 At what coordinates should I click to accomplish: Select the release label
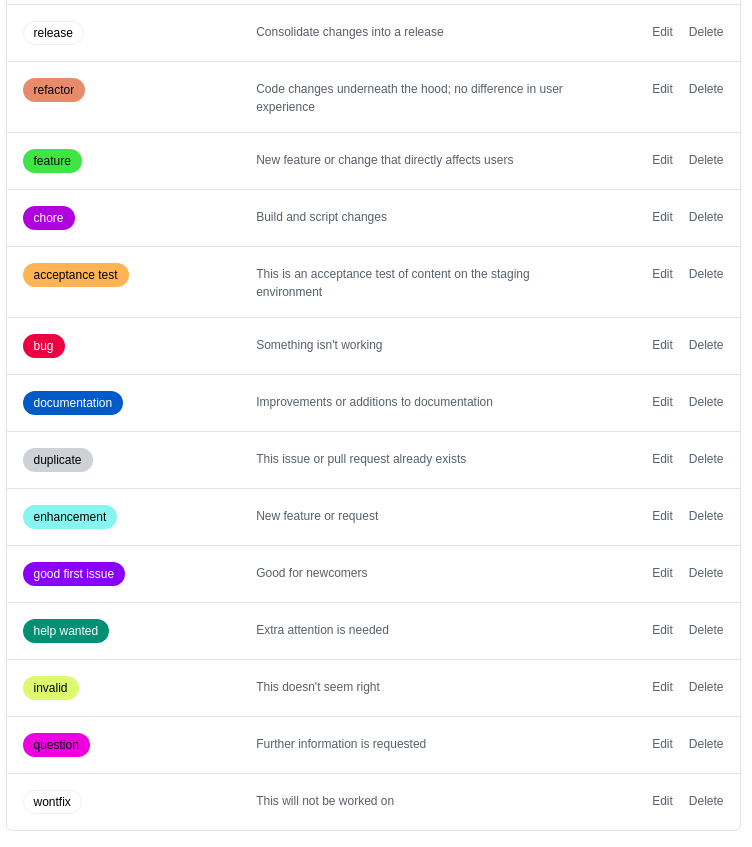click(x=53, y=33)
